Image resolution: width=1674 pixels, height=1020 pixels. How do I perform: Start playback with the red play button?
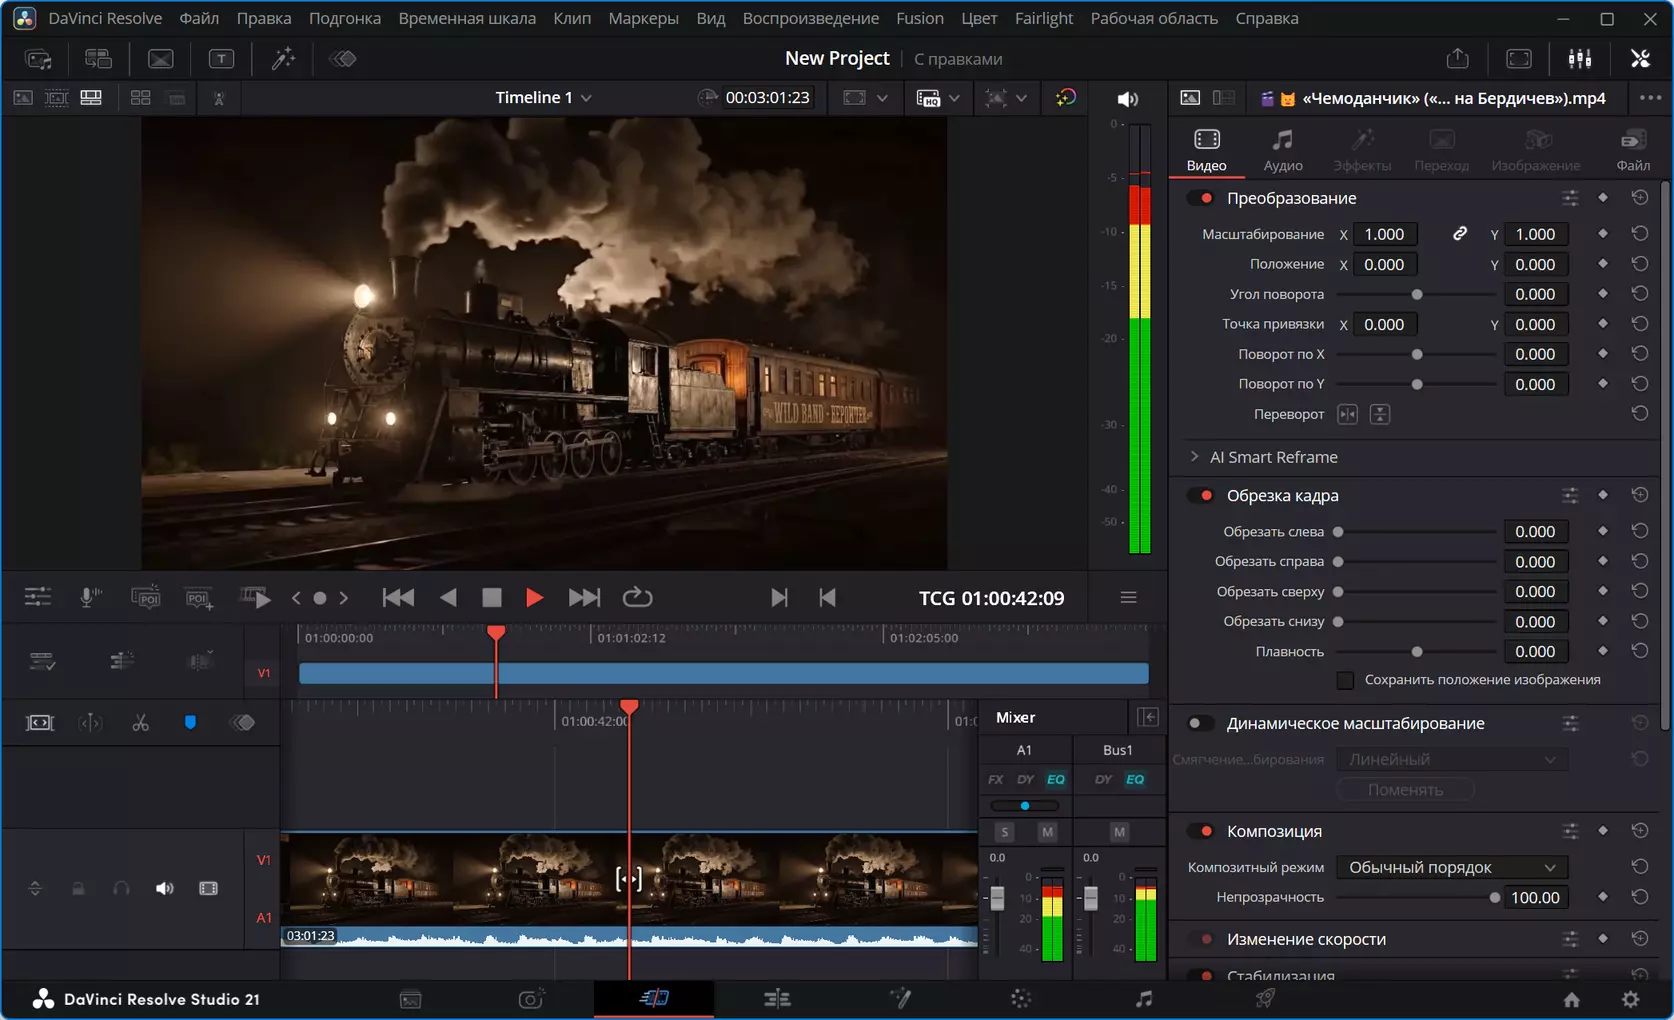pos(534,597)
